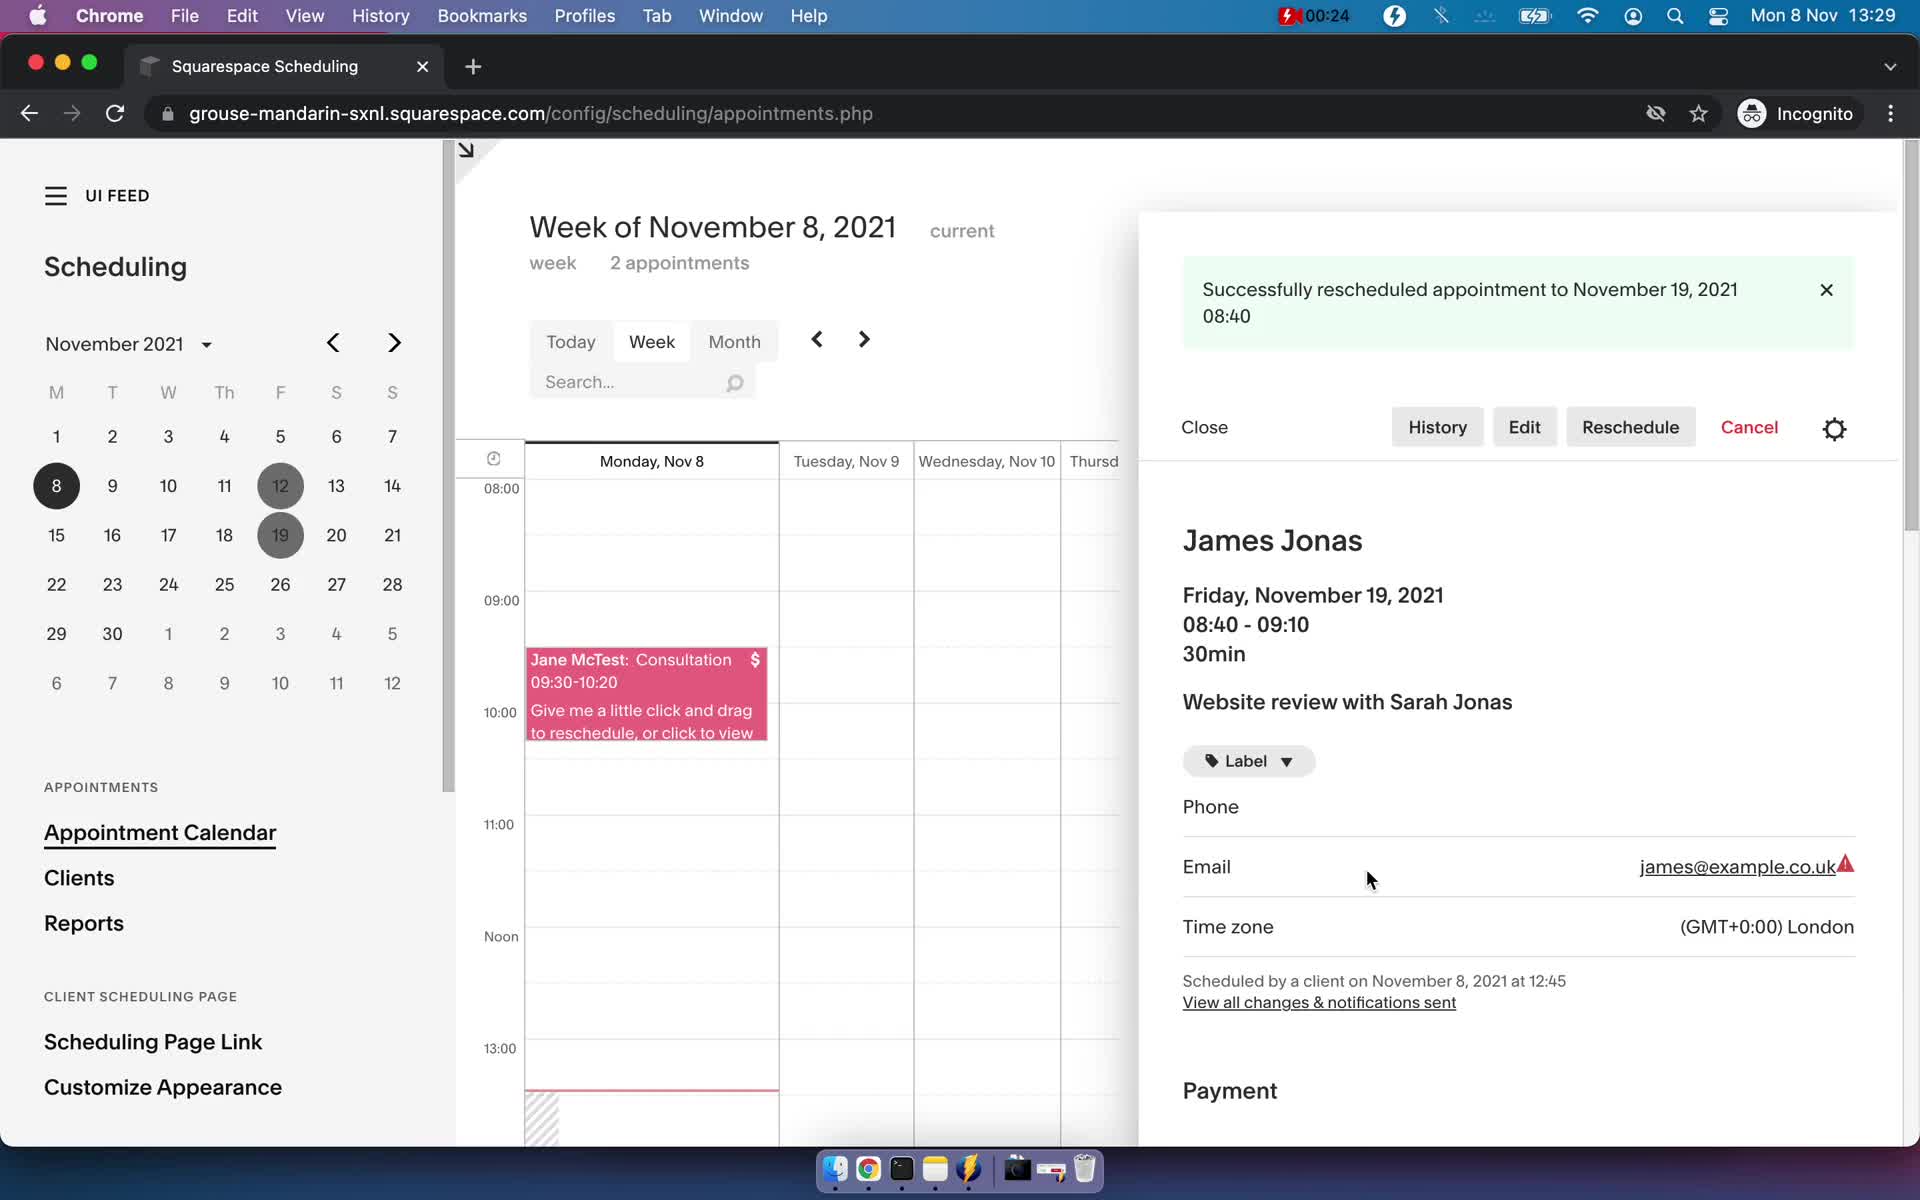Open Clients page
The image size is (1920, 1200).
(79, 878)
